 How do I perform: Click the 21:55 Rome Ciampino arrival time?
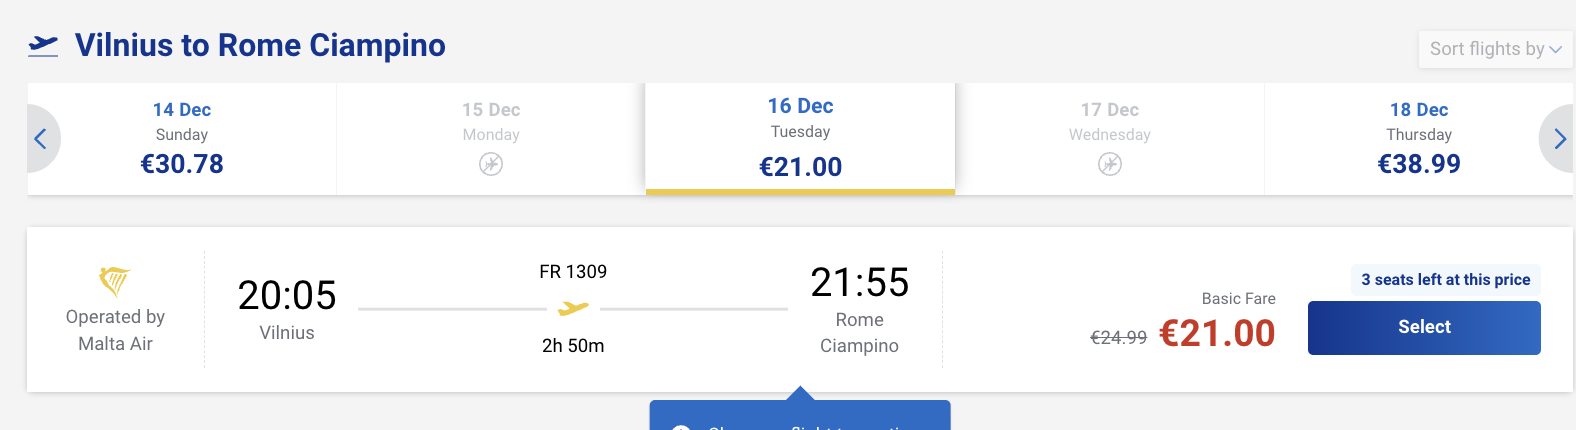pos(860,283)
